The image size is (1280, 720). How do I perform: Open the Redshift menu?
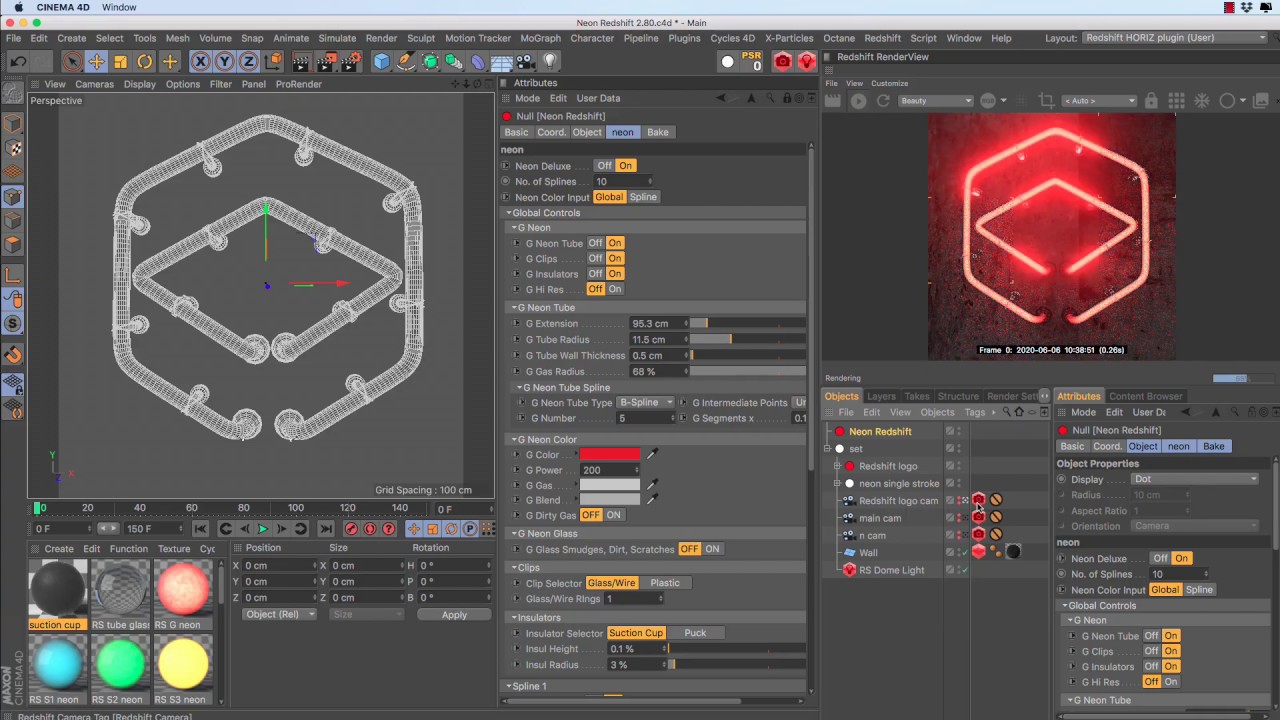tap(882, 38)
